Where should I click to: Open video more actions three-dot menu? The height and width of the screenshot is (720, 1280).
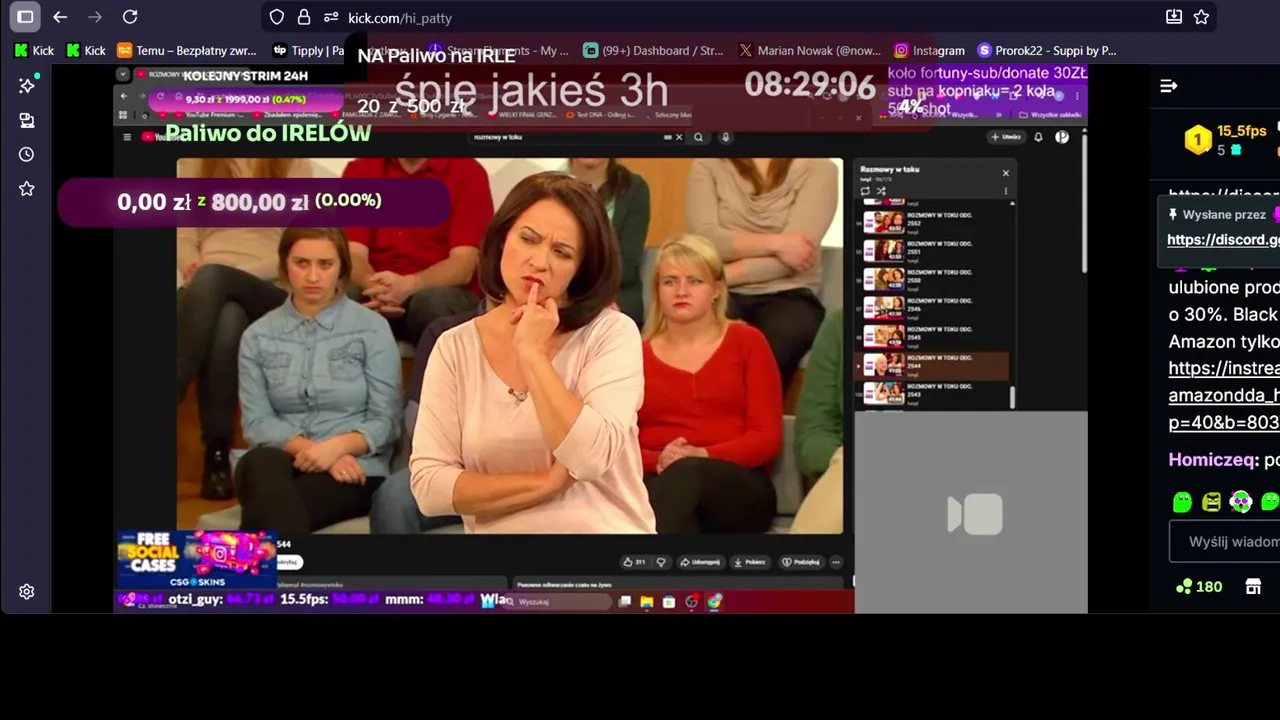836,562
